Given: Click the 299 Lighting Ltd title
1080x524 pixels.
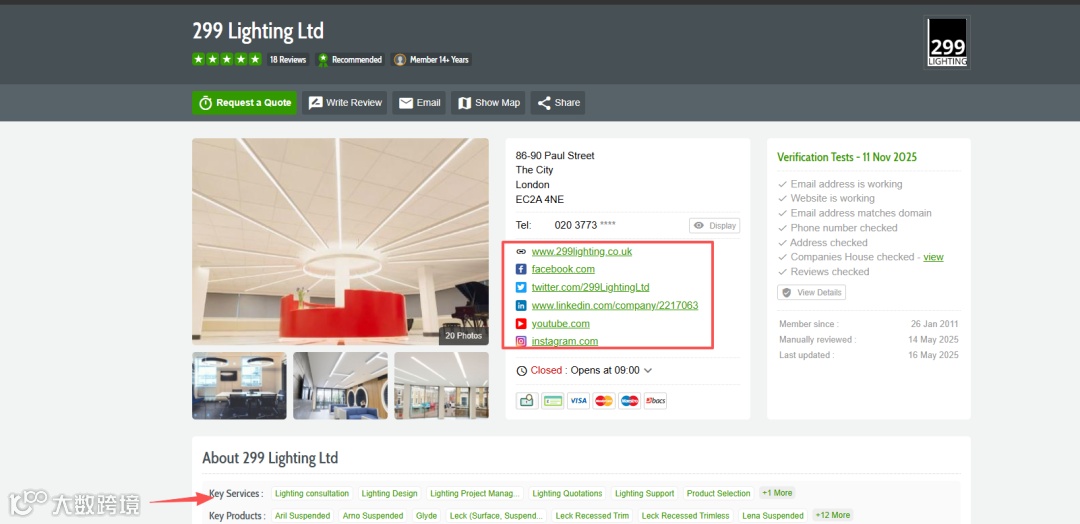Looking at the screenshot, I should 258,31.
